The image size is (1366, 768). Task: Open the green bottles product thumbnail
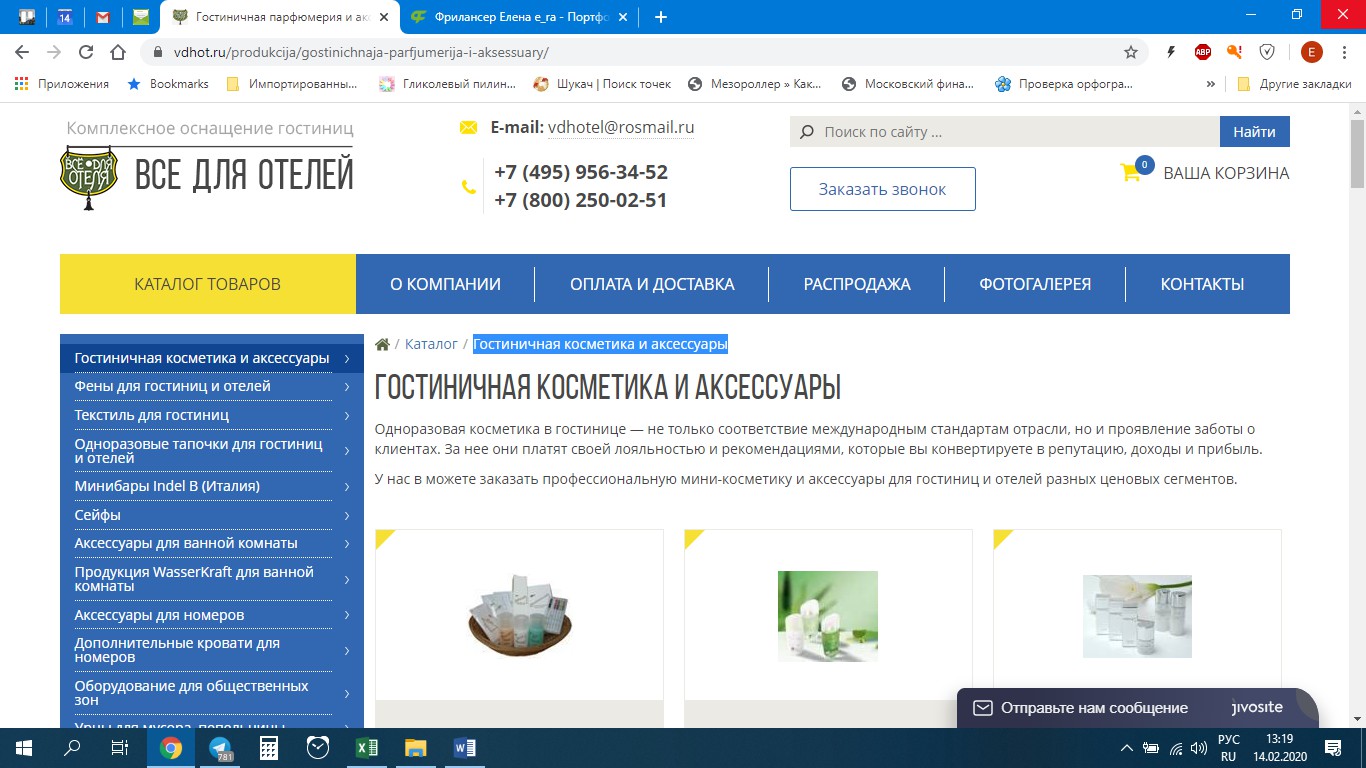point(828,616)
